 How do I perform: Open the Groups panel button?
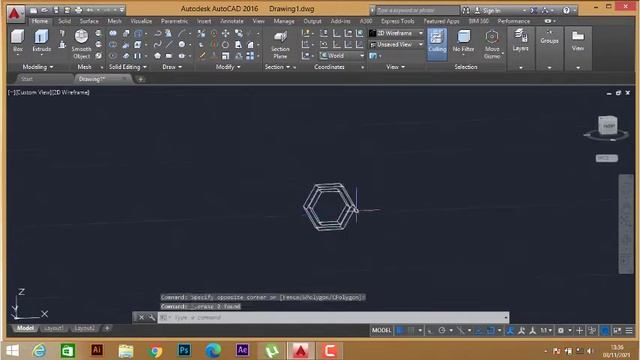click(549, 38)
